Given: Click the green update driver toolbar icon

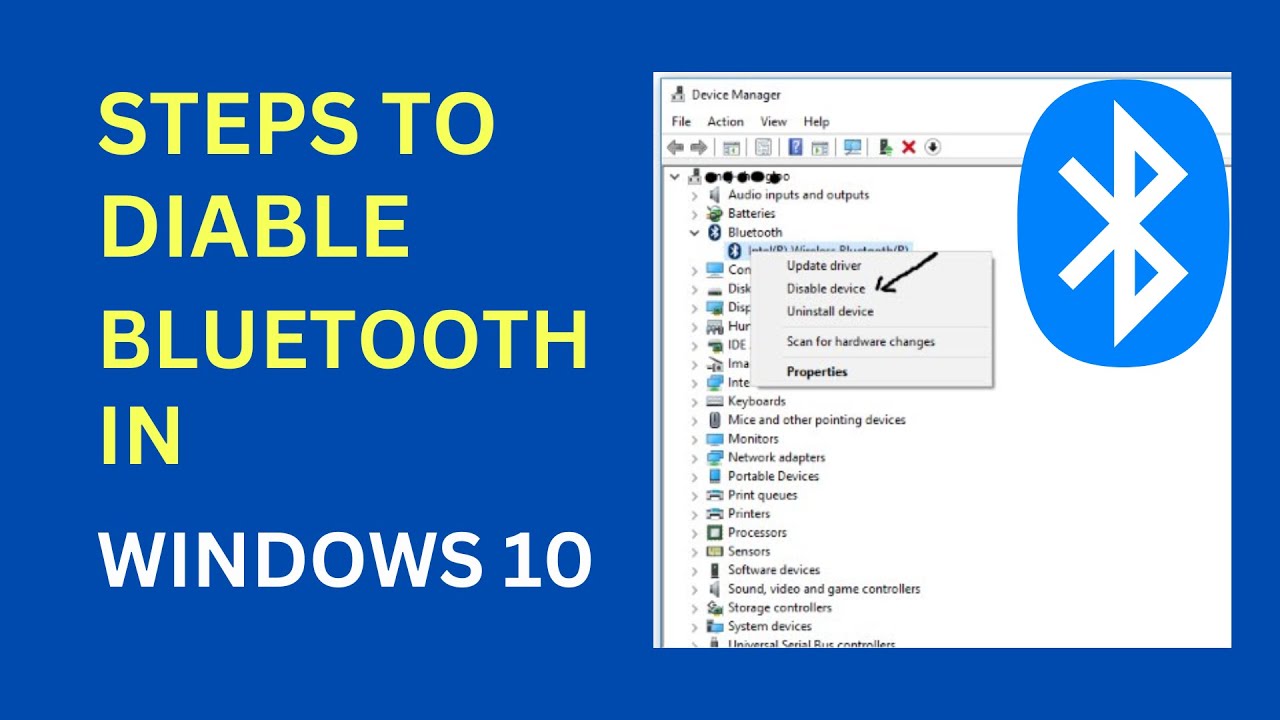Looking at the screenshot, I should pyautogui.click(x=885, y=147).
